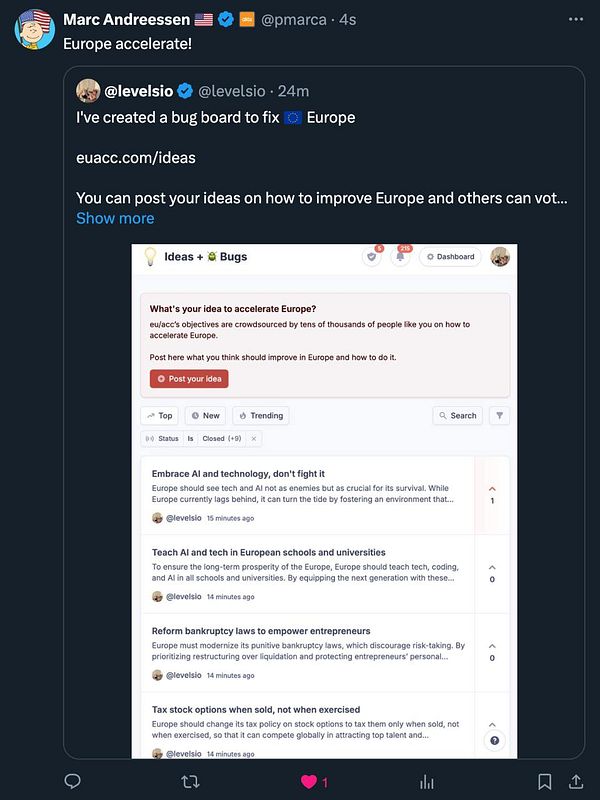600x800 pixels.
Task: Remove the Status is Closed filter
Action: pyautogui.click(x=254, y=439)
